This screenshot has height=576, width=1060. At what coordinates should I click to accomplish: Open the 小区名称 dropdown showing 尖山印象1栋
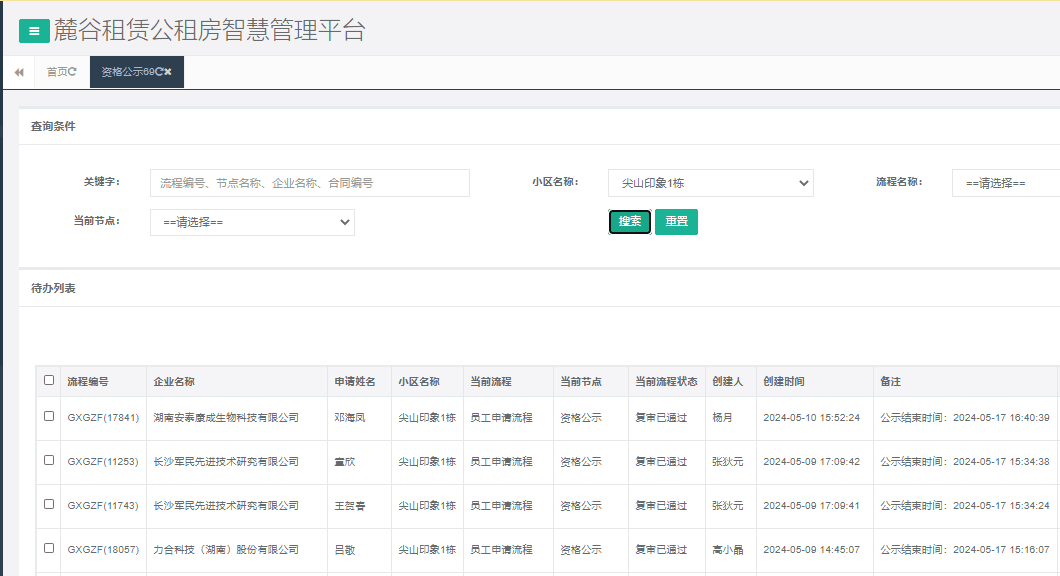(710, 183)
